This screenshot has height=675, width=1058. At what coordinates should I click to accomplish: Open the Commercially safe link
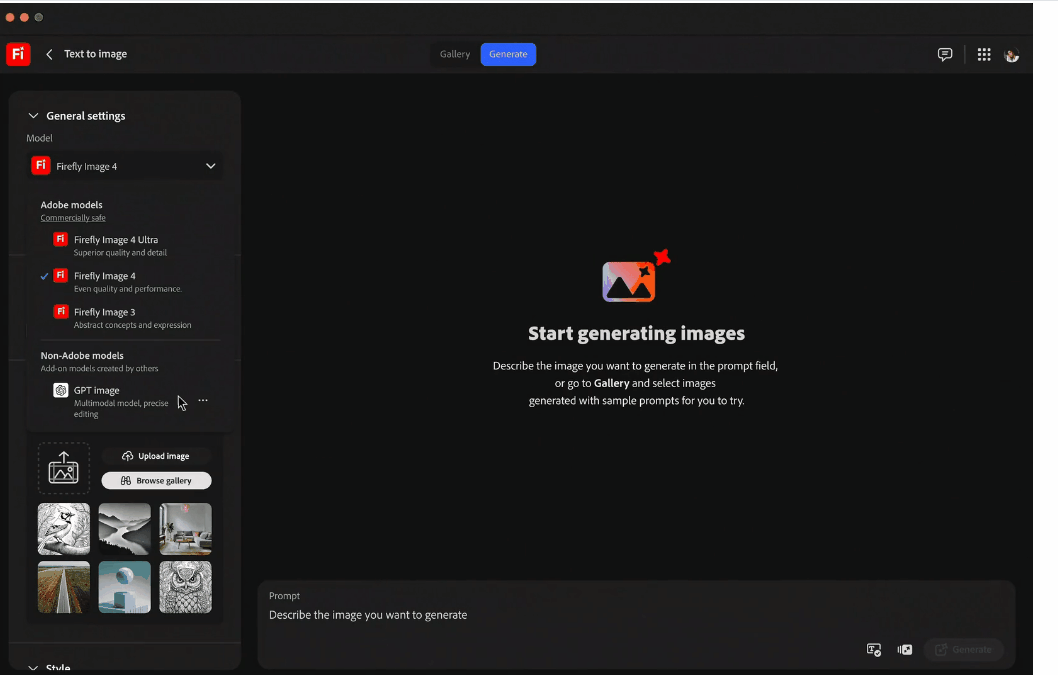click(73, 218)
